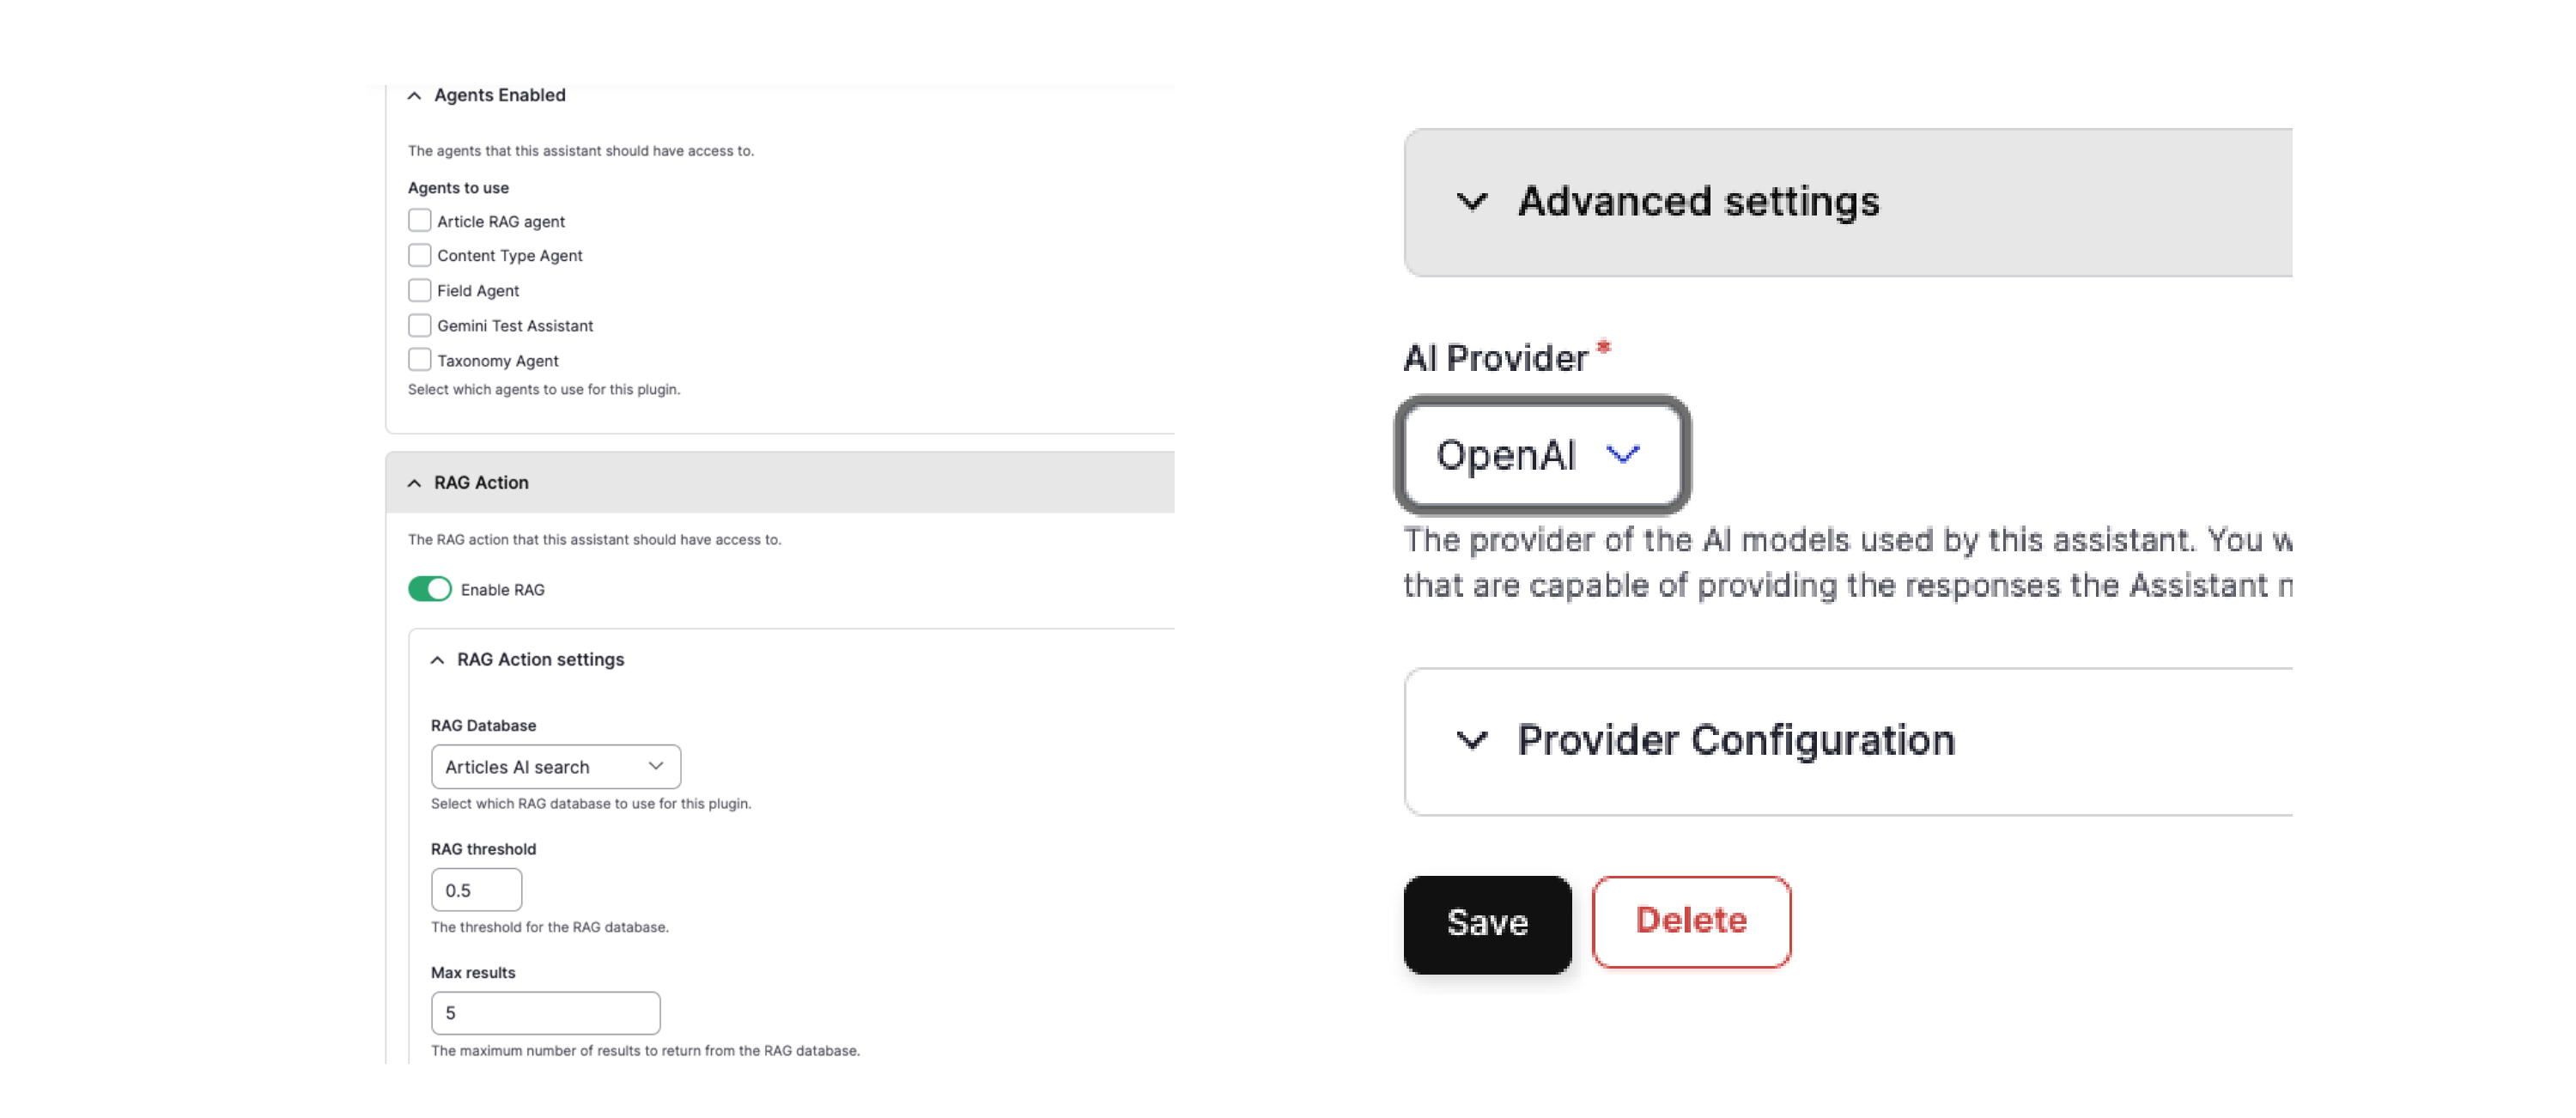Collapse the RAG Action chevron icon

pyautogui.click(x=414, y=483)
